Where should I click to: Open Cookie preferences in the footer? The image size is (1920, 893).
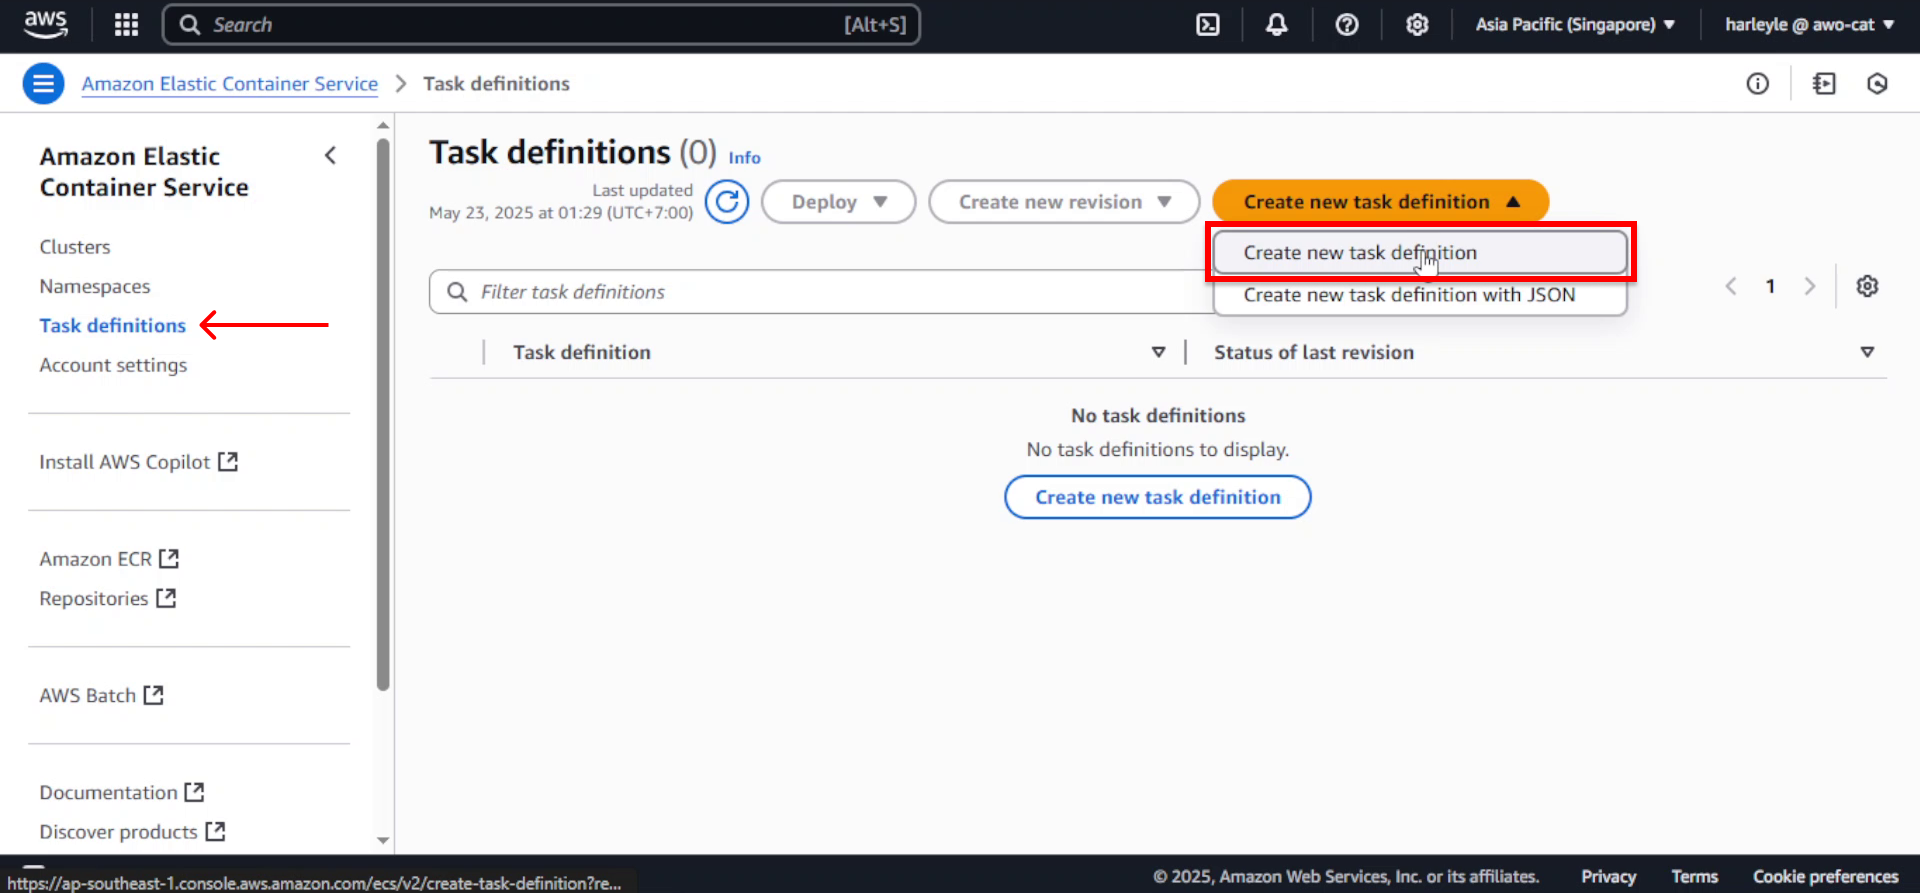click(1826, 877)
